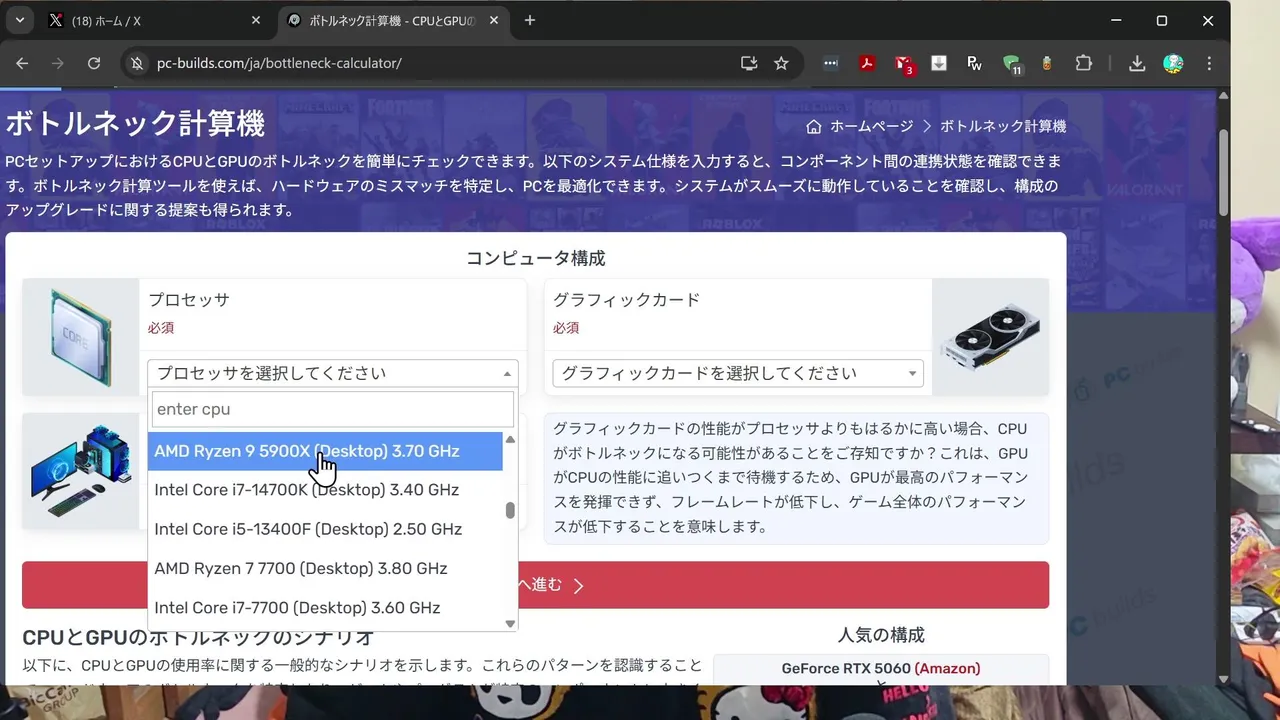Choose Intel Core i5-13400F option
Image resolution: width=1280 pixels, height=720 pixels.
pyautogui.click(x=325, y=529)
